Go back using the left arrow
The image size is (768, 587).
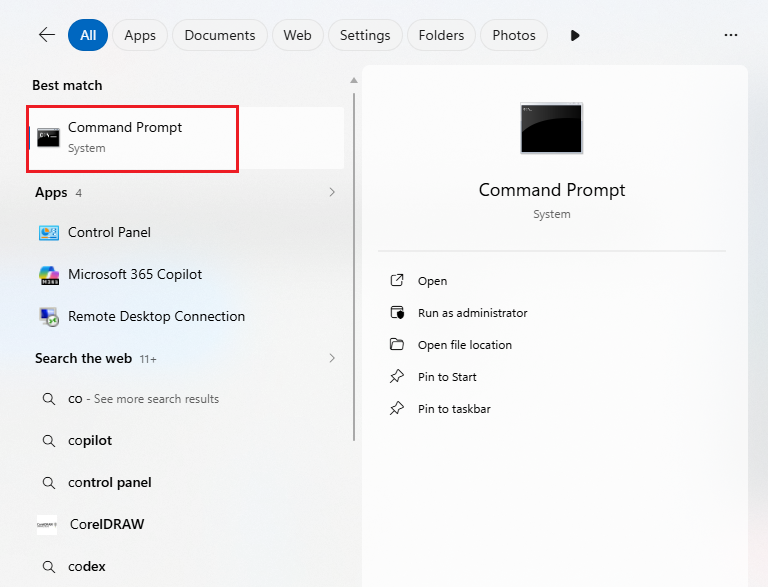47,35
